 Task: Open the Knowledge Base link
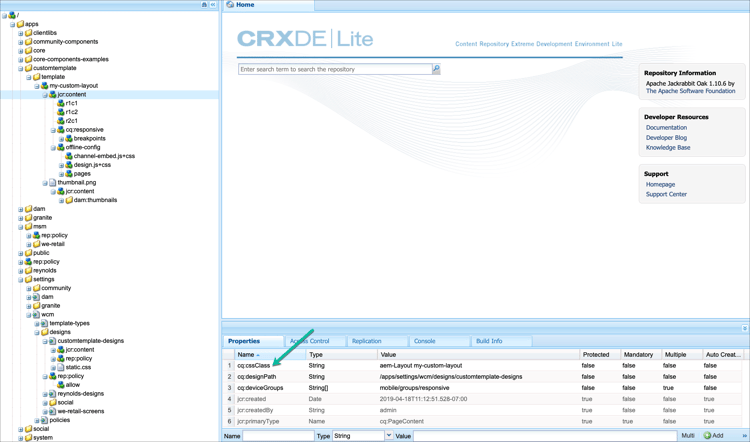[668, 148]
